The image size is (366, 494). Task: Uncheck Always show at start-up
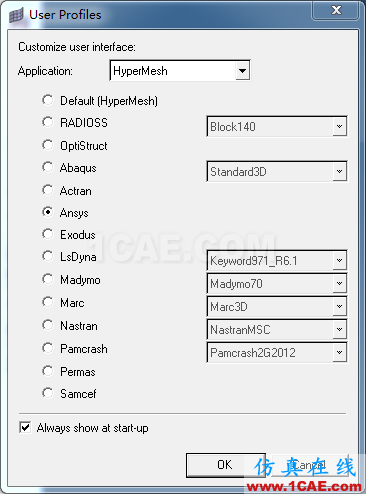(x=25, y=427)
